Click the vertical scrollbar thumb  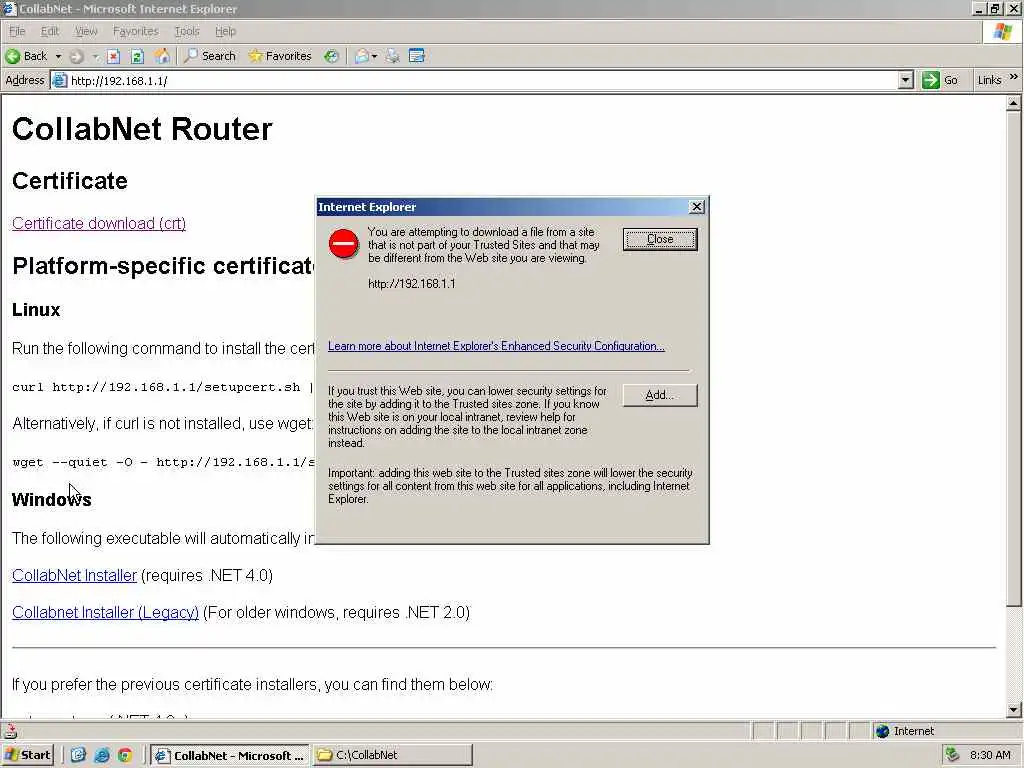1014,358
